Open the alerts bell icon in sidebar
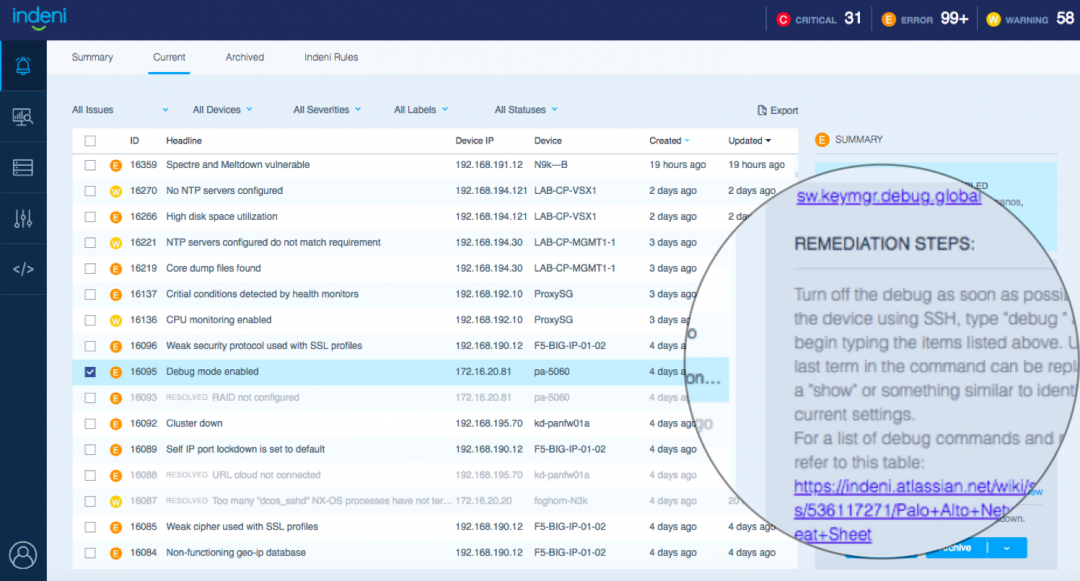Viewport: 1080px width, 581px height. coord(23,66)
